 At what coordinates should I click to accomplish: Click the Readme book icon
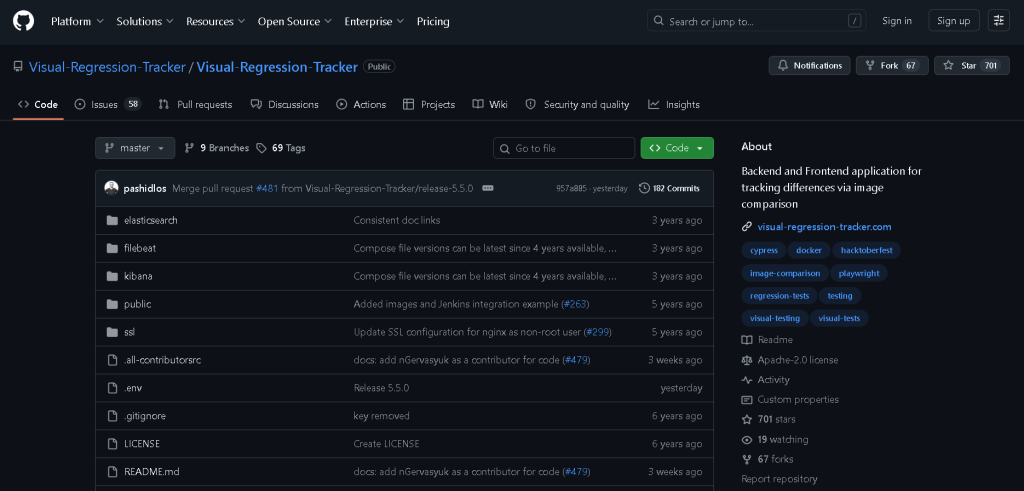[747, 340]
